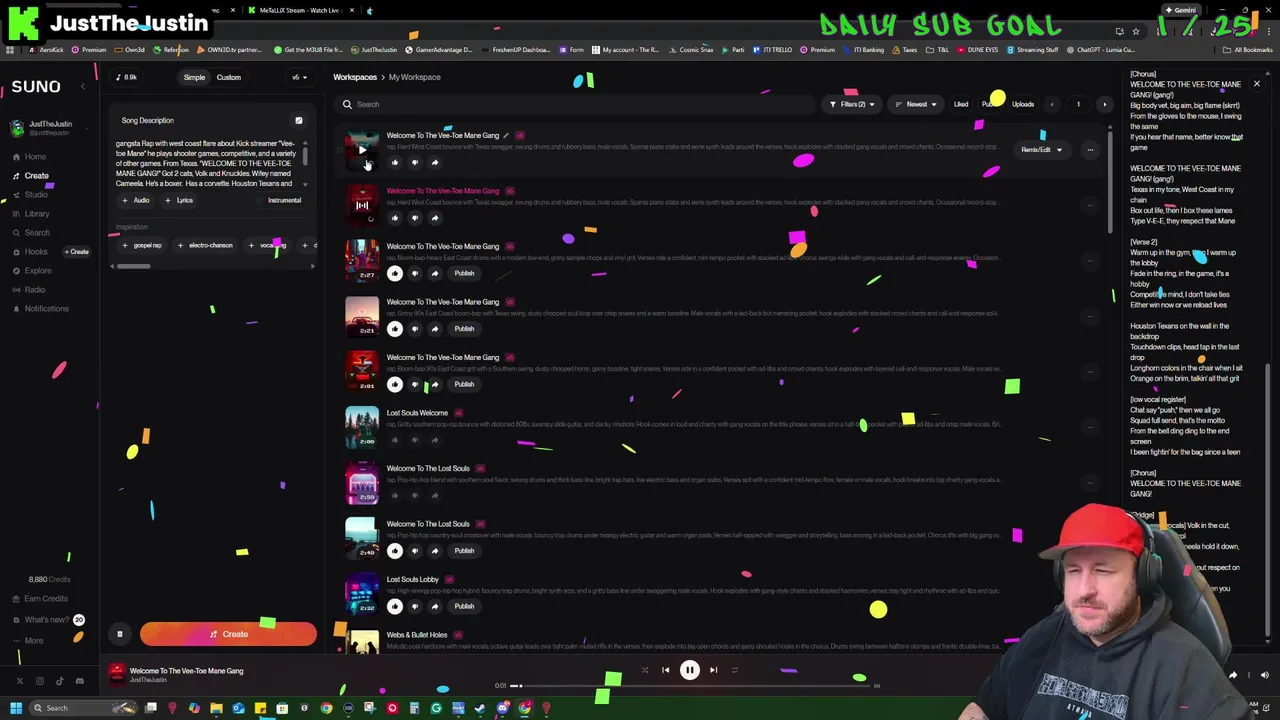Image resolution: width=1280 pixels, height=720 pixels.
Task: Seek on the playback progress bar
Action: coord(690,686)
